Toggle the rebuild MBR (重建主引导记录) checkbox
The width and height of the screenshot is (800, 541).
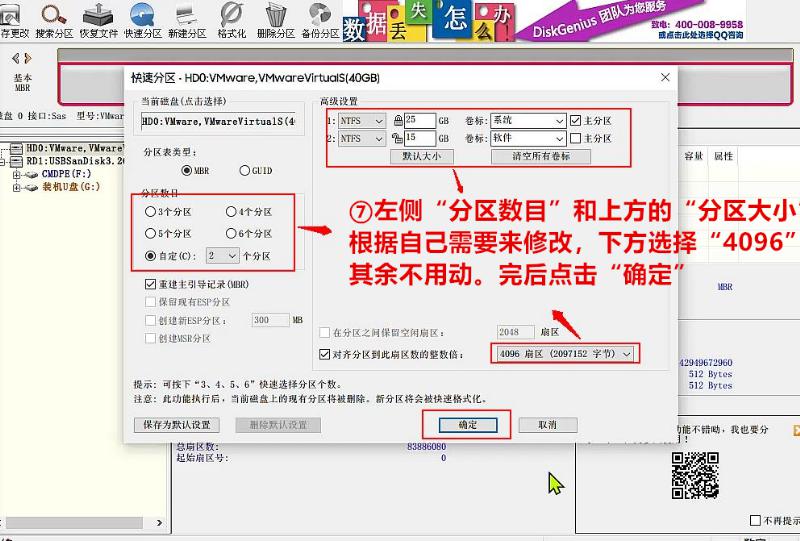(150, 284)
